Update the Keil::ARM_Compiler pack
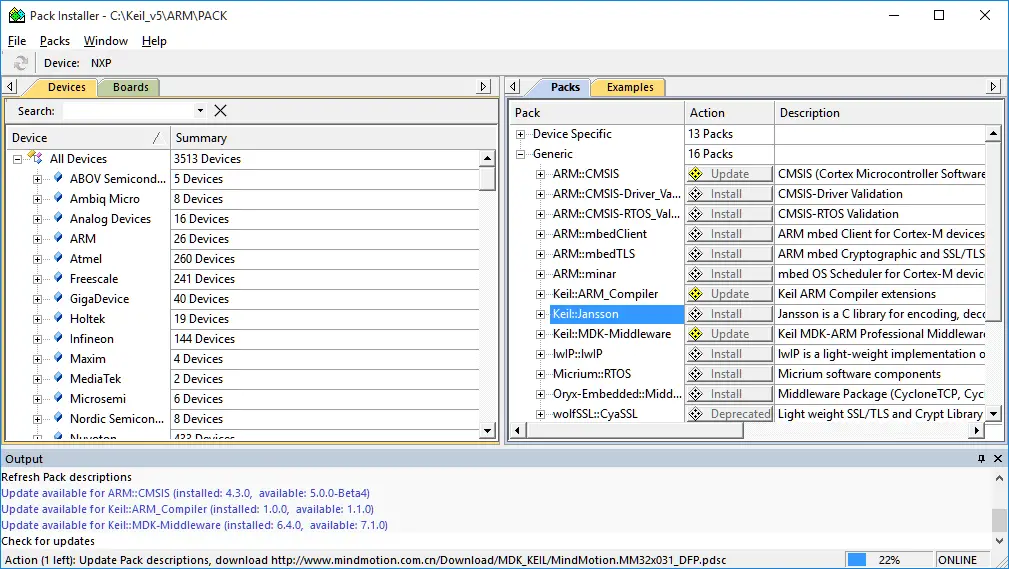The width and height of the screenshot is (1009, 569). coord(729,294)
